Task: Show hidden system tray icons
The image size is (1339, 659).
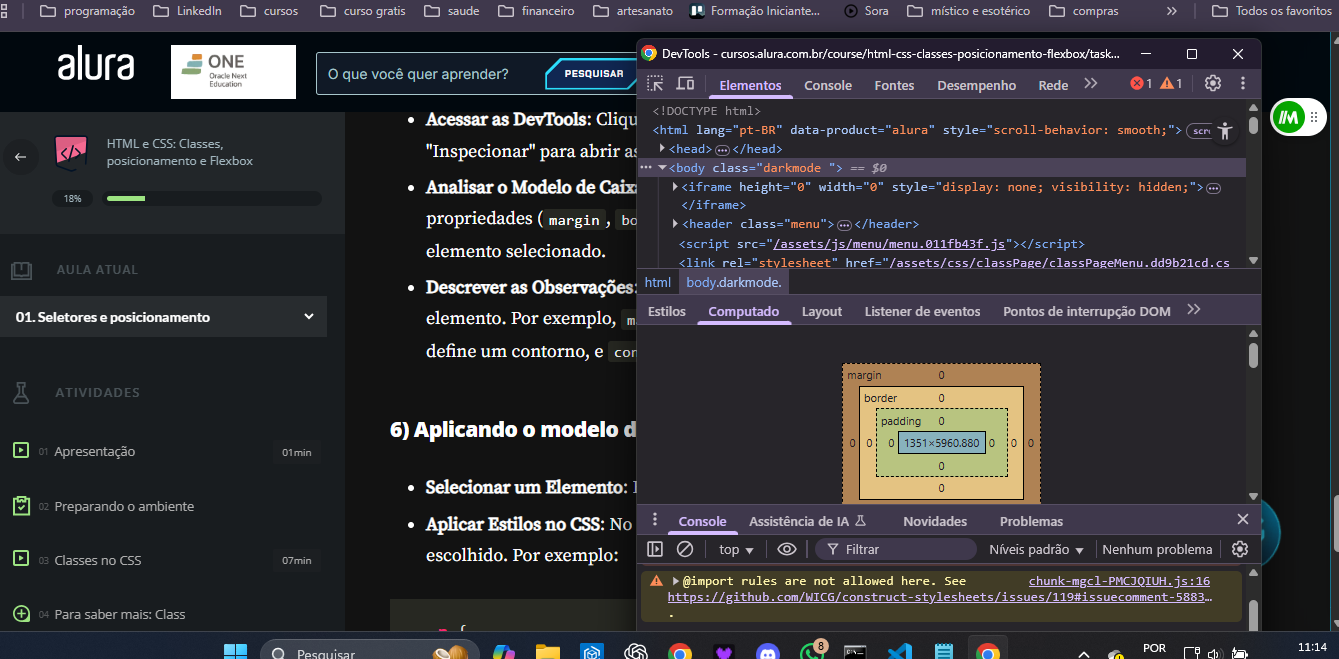Action: coord(1084,654)
